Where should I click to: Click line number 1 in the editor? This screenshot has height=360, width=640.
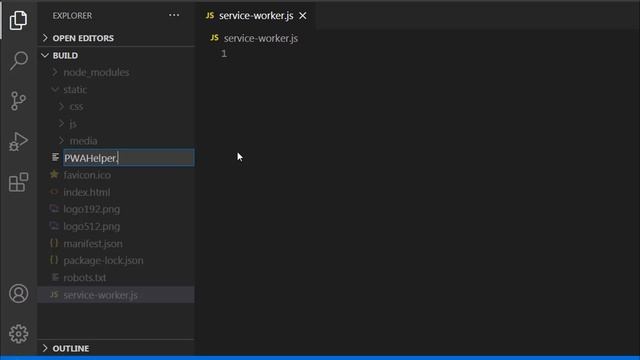[x=224, y=53]
